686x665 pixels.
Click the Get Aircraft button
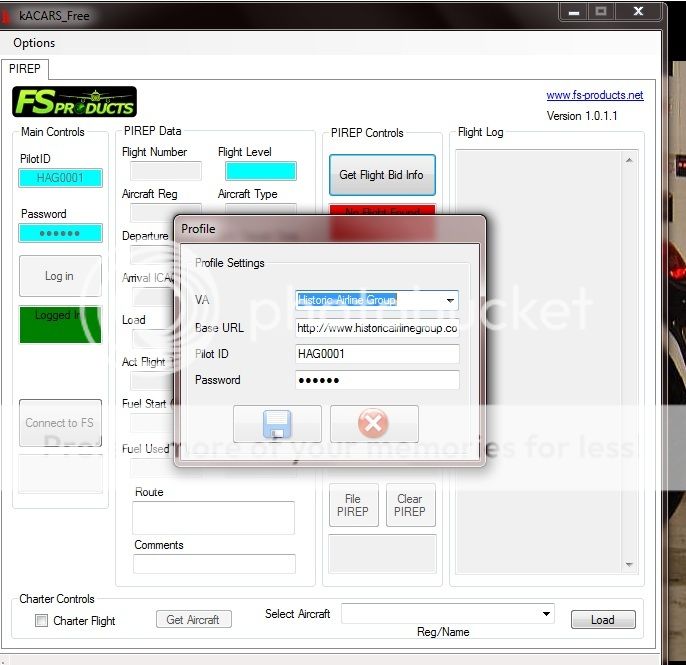pyautogui.click(x=194, y=620)
